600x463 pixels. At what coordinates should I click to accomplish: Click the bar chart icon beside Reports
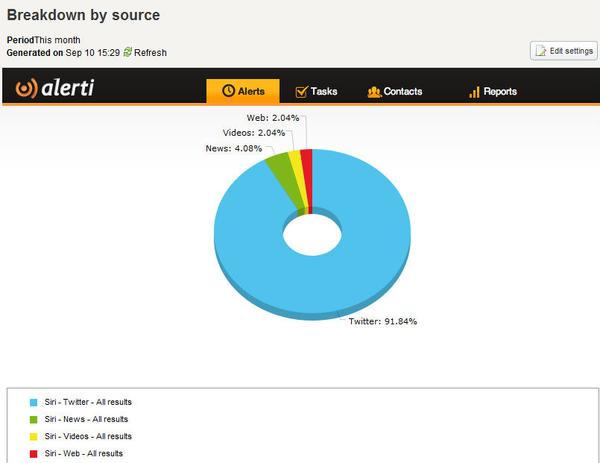[x=474, y=92]
